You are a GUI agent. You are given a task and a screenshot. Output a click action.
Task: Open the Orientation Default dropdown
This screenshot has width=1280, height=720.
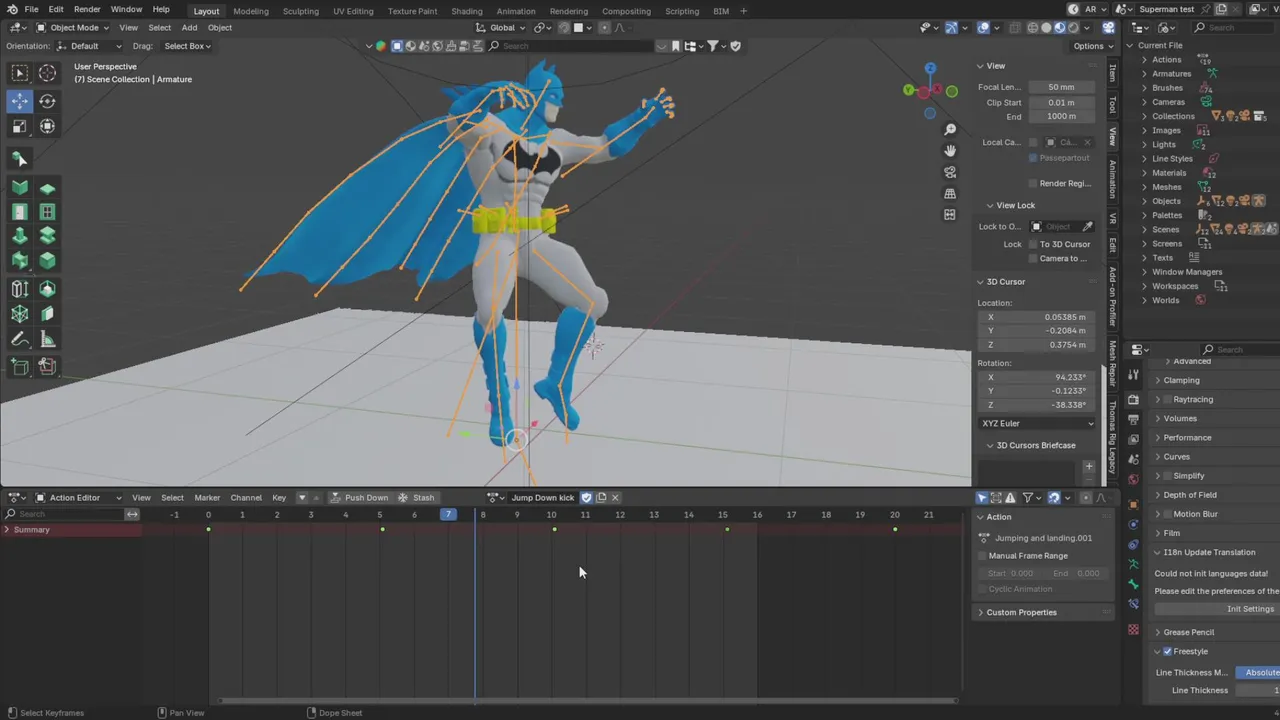click(89, 46)
